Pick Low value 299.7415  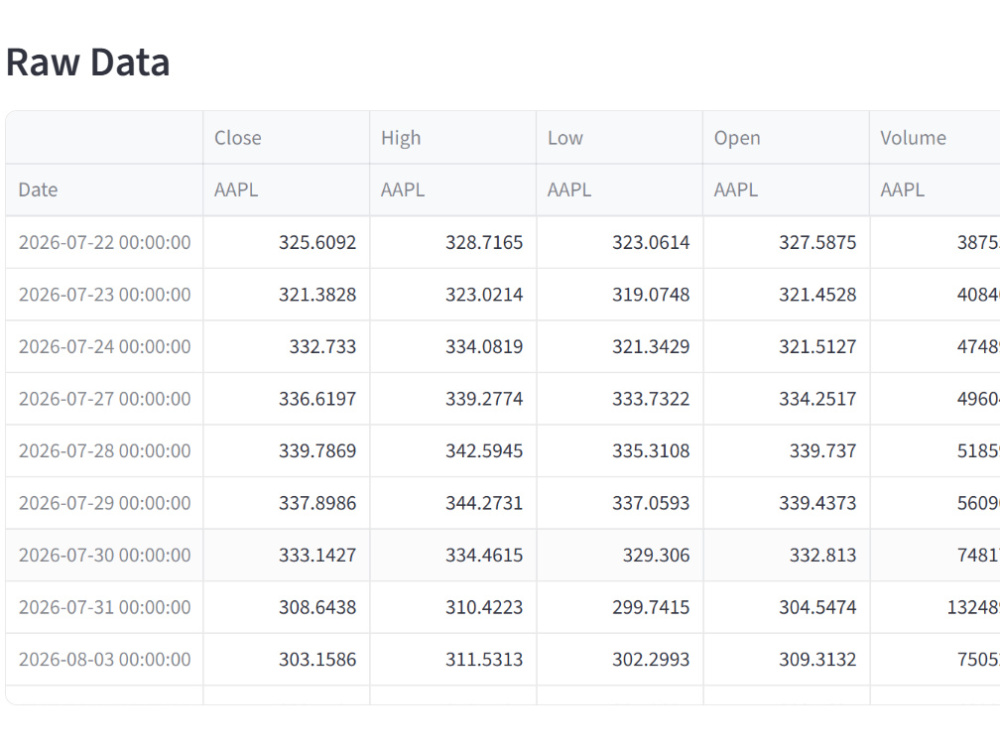coord(620,607)
